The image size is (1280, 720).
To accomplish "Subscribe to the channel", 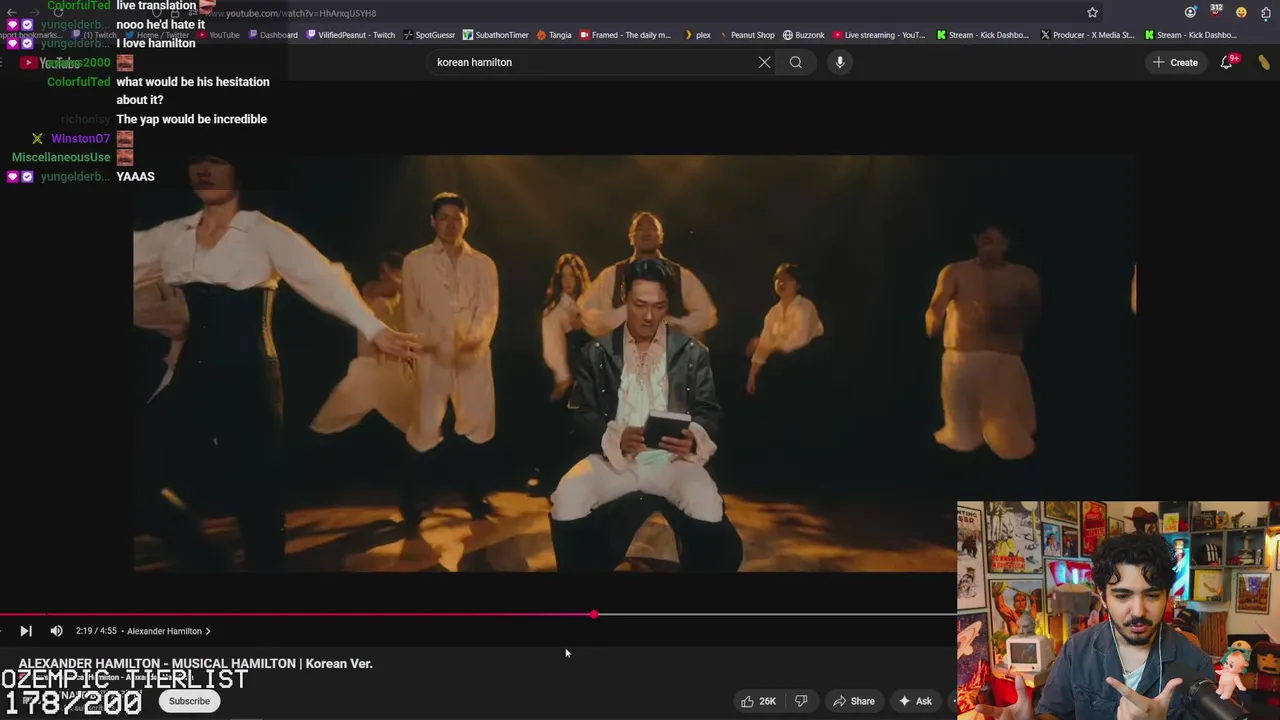I will (x=189, y=701).
